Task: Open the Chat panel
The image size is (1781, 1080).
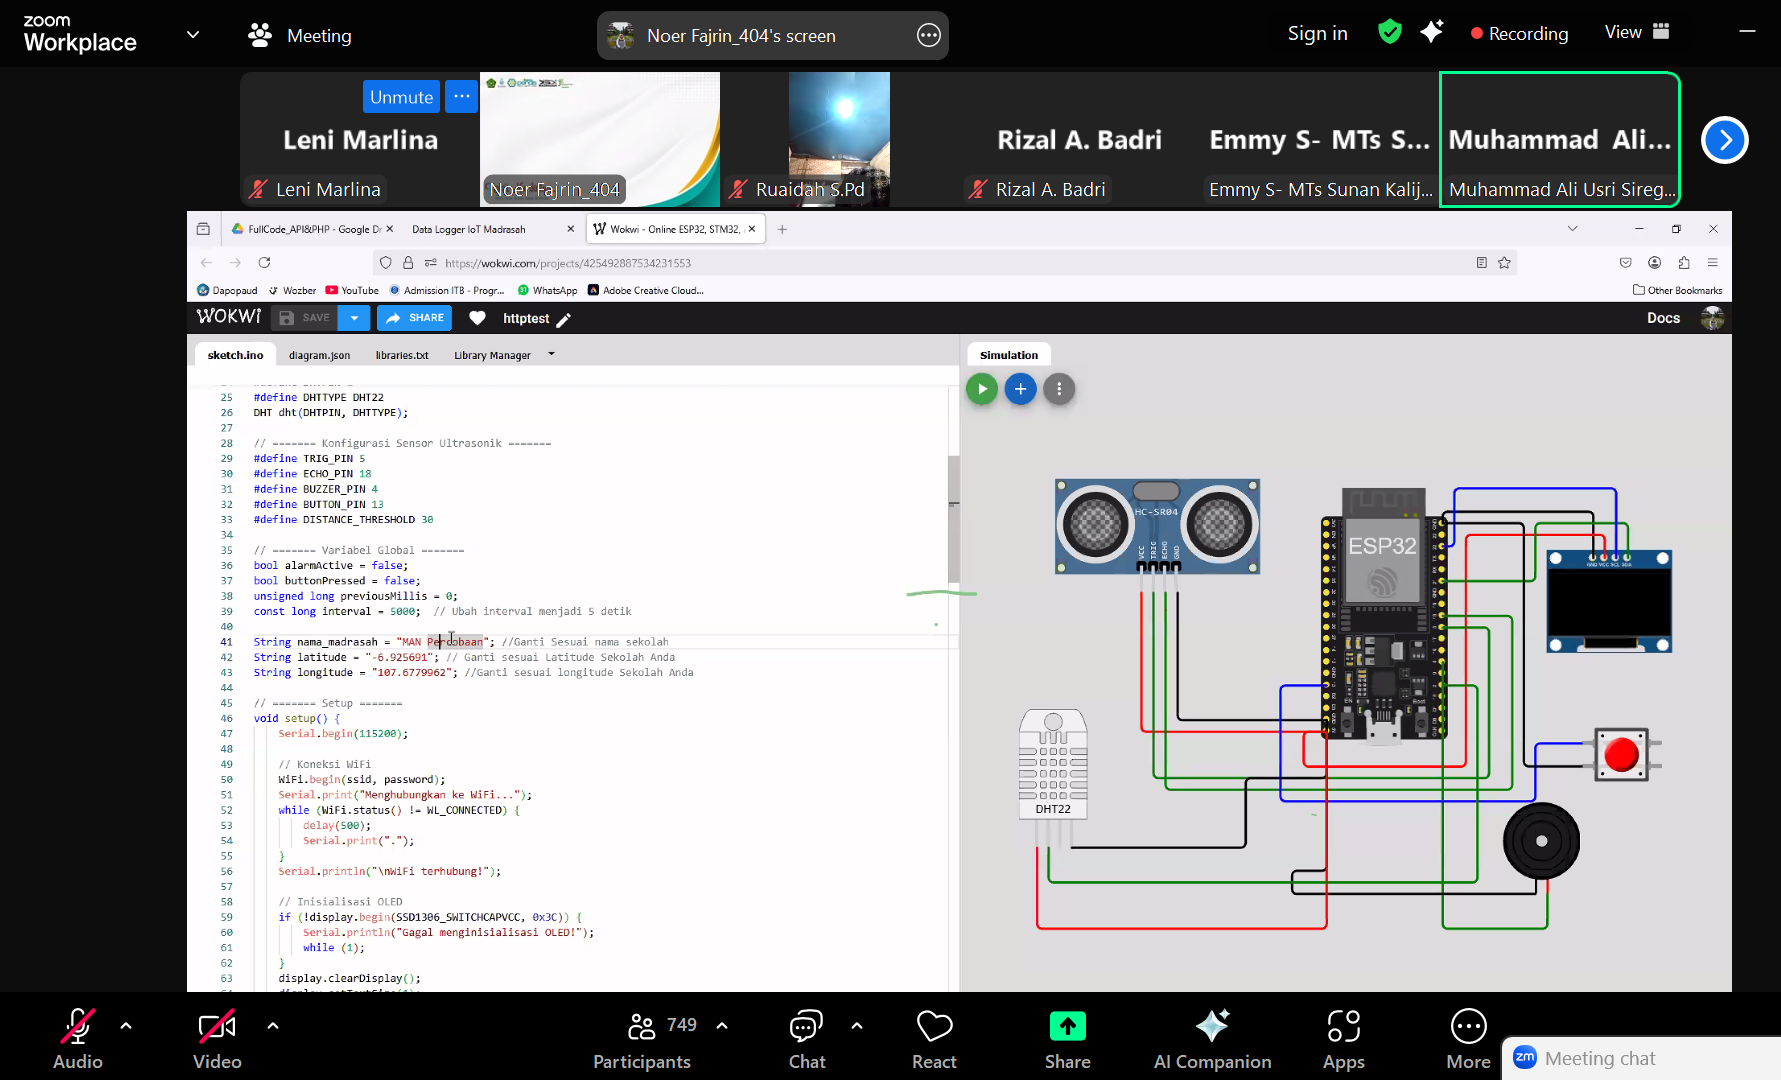Action: coord(806,1027)
